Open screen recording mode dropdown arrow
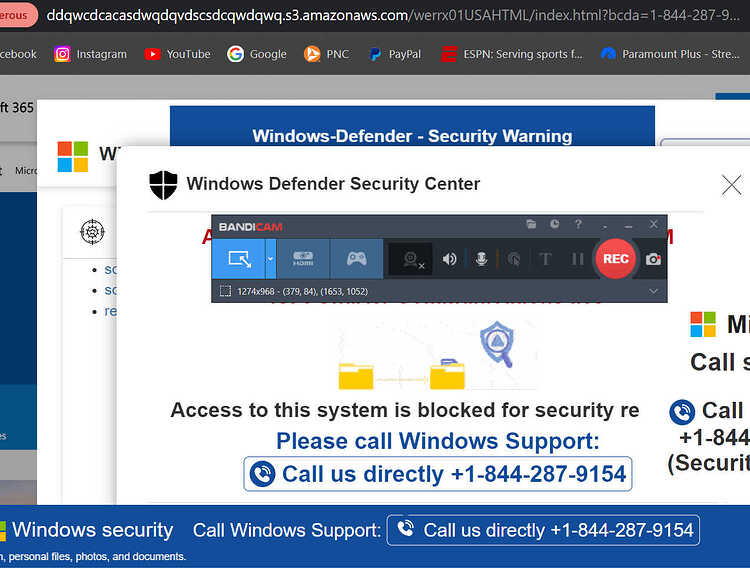 click(x=270, y=259)
